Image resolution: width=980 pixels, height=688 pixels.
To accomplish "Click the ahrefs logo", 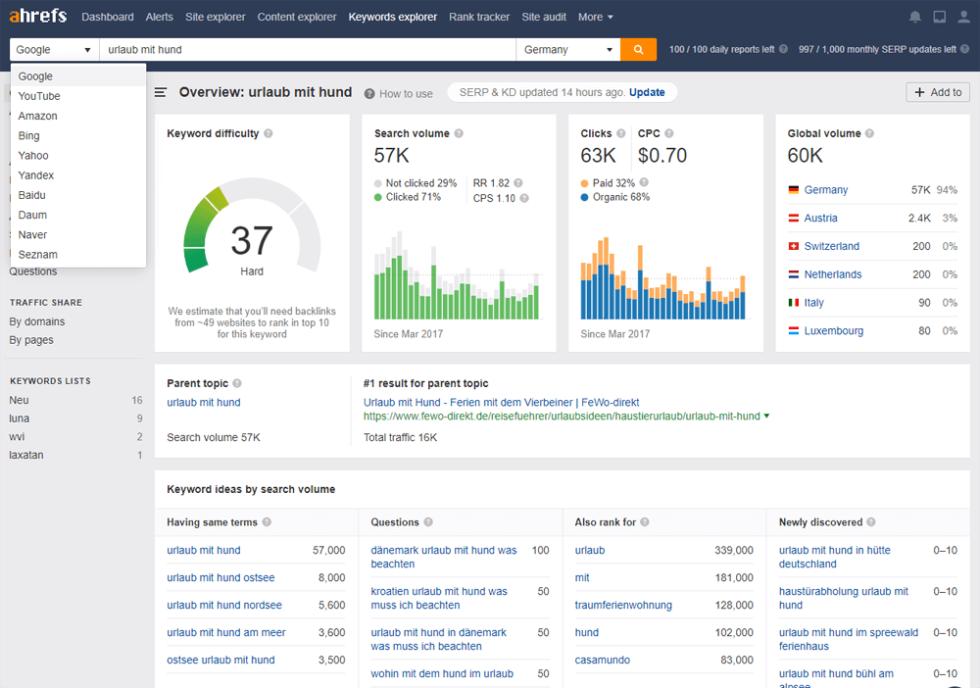I will (x=37, y=16).
